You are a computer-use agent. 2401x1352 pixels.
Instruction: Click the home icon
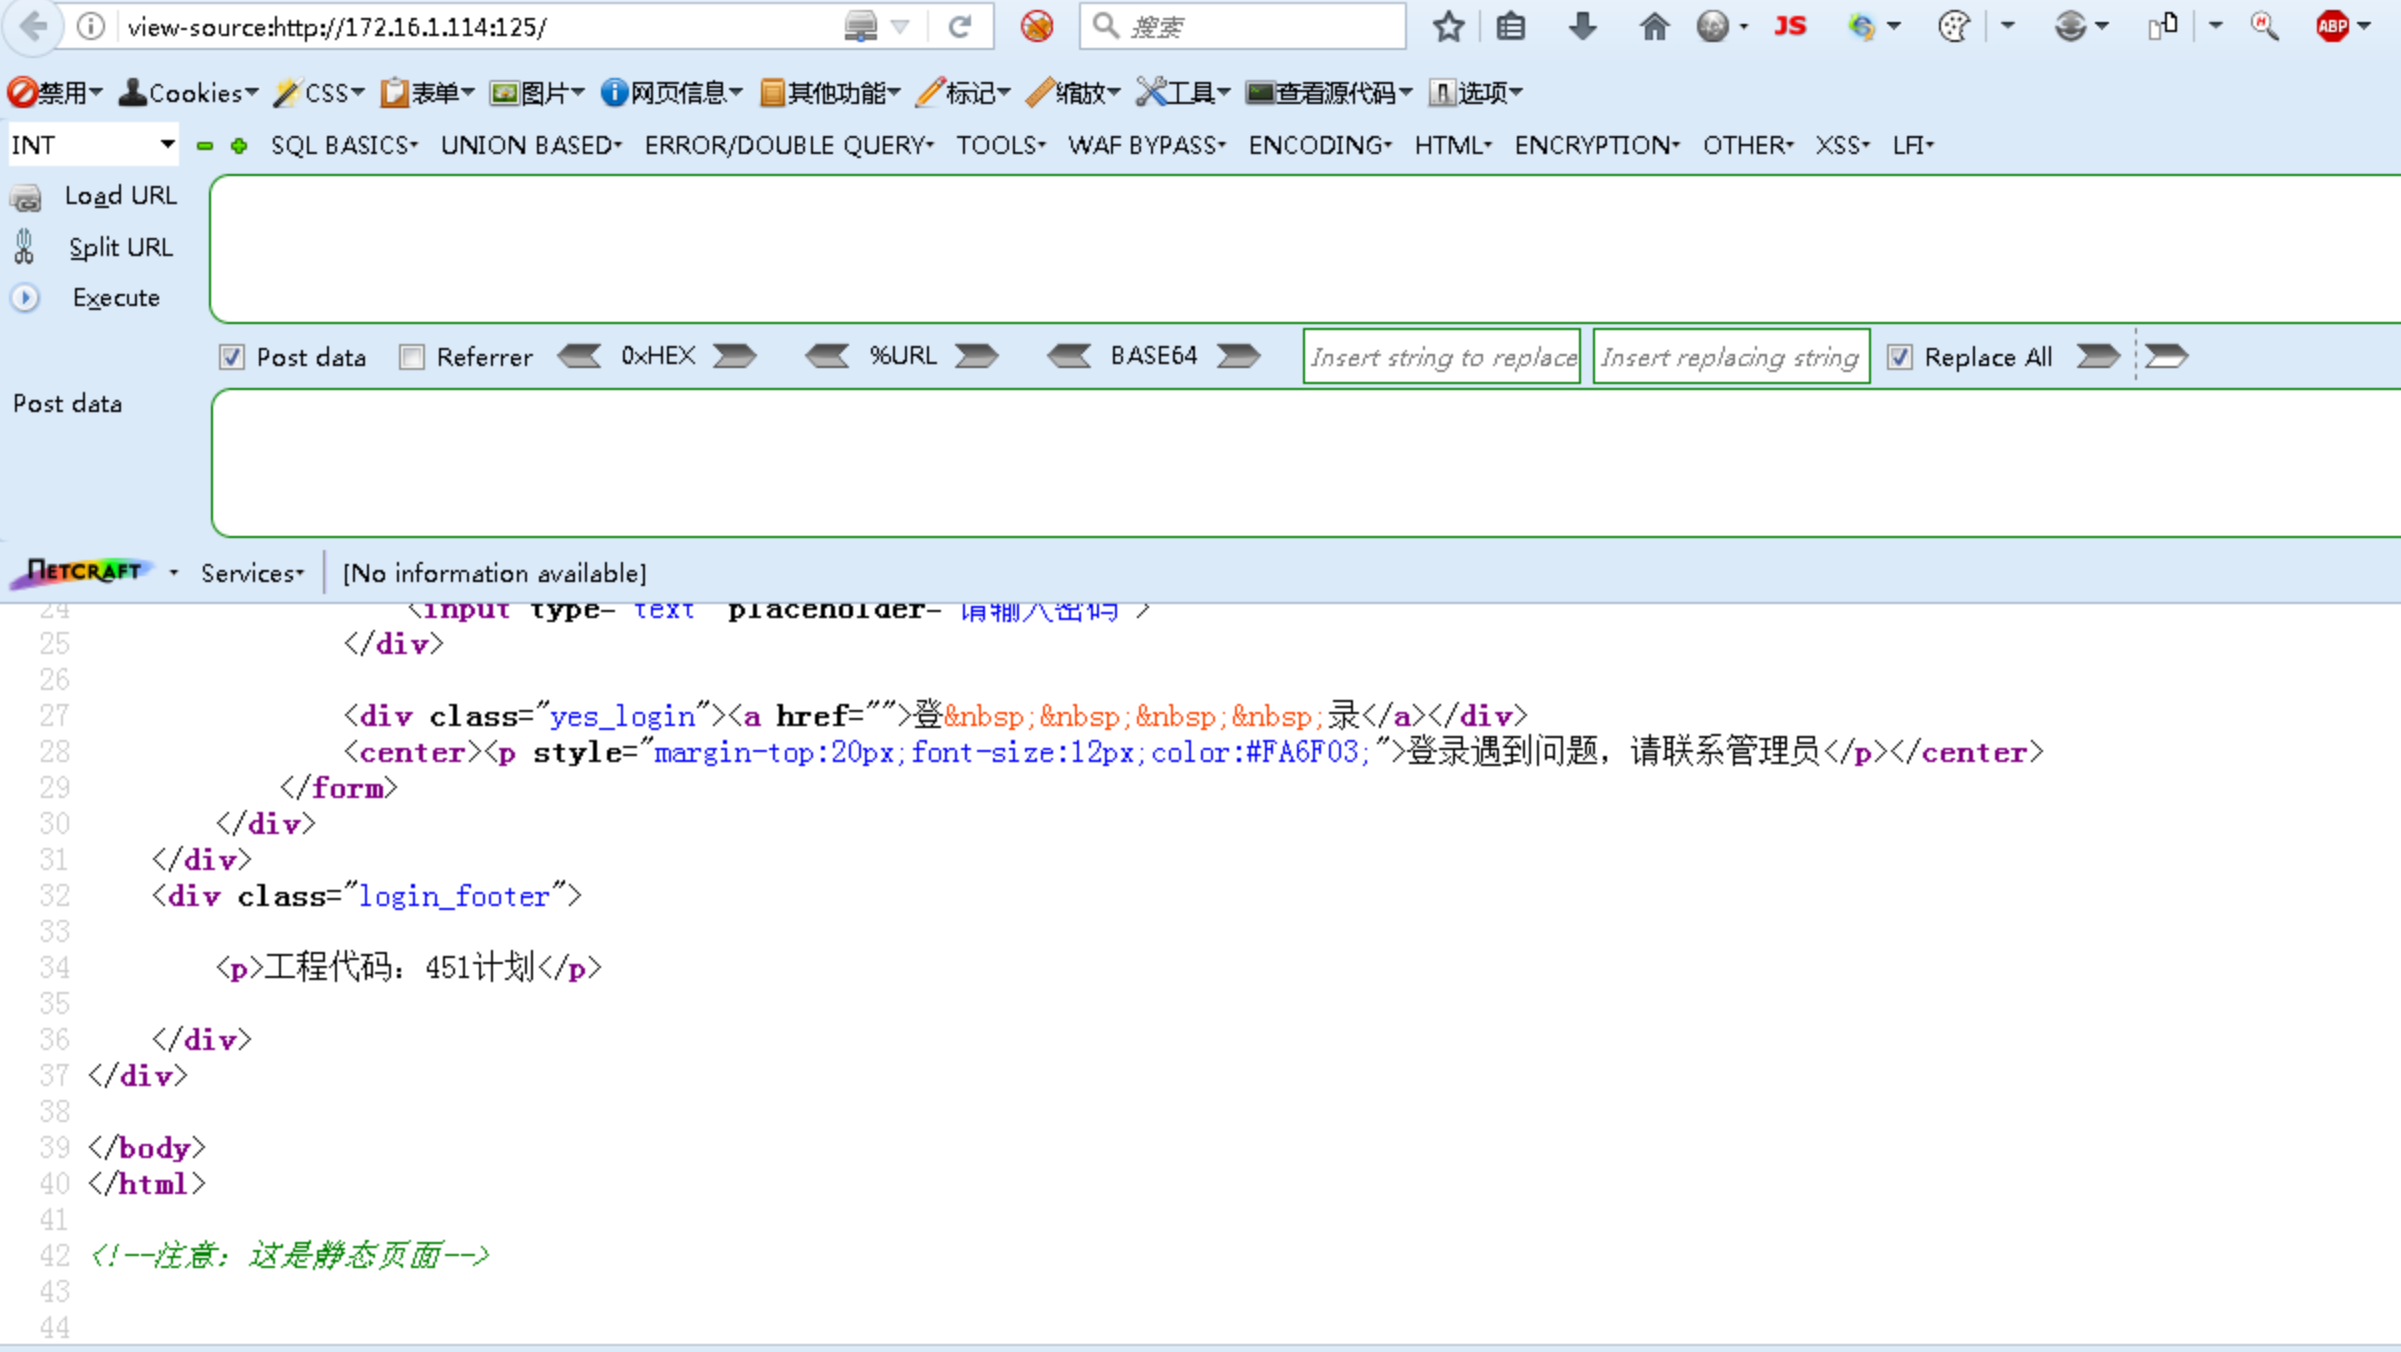pyautogui.click(x=1653, y=27)
